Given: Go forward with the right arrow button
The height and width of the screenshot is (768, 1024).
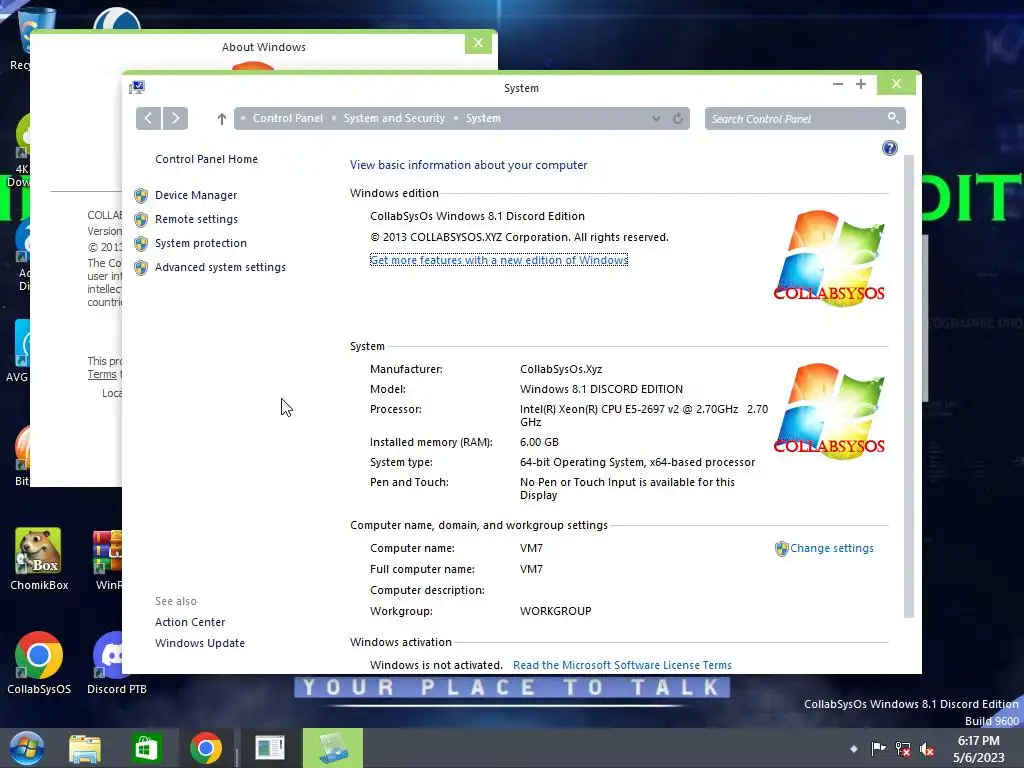Looking at the screenshot, I should pos(176,118).
